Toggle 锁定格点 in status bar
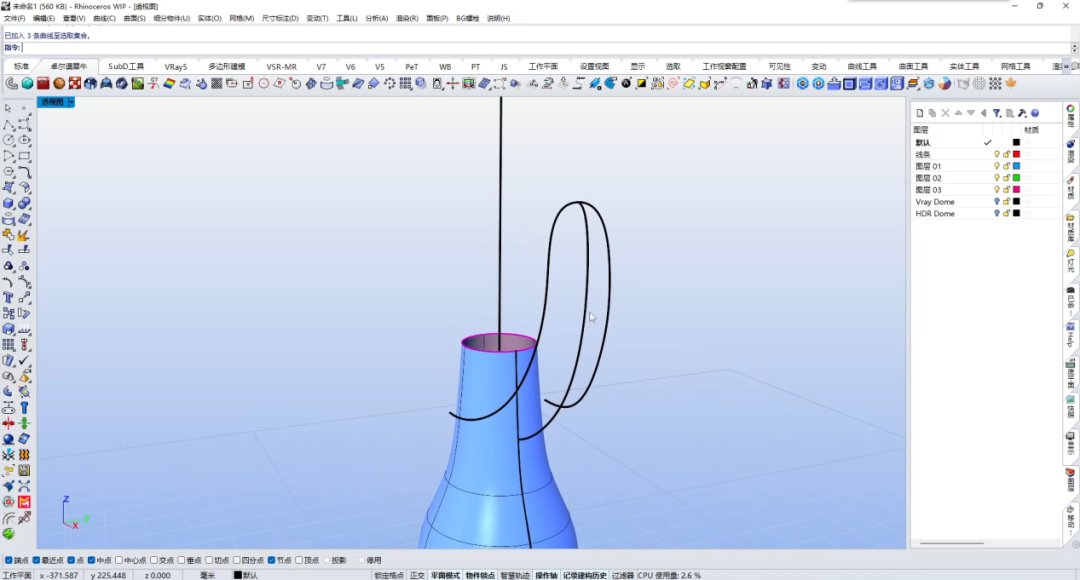The image size is (1080, 580). (389, 575)
